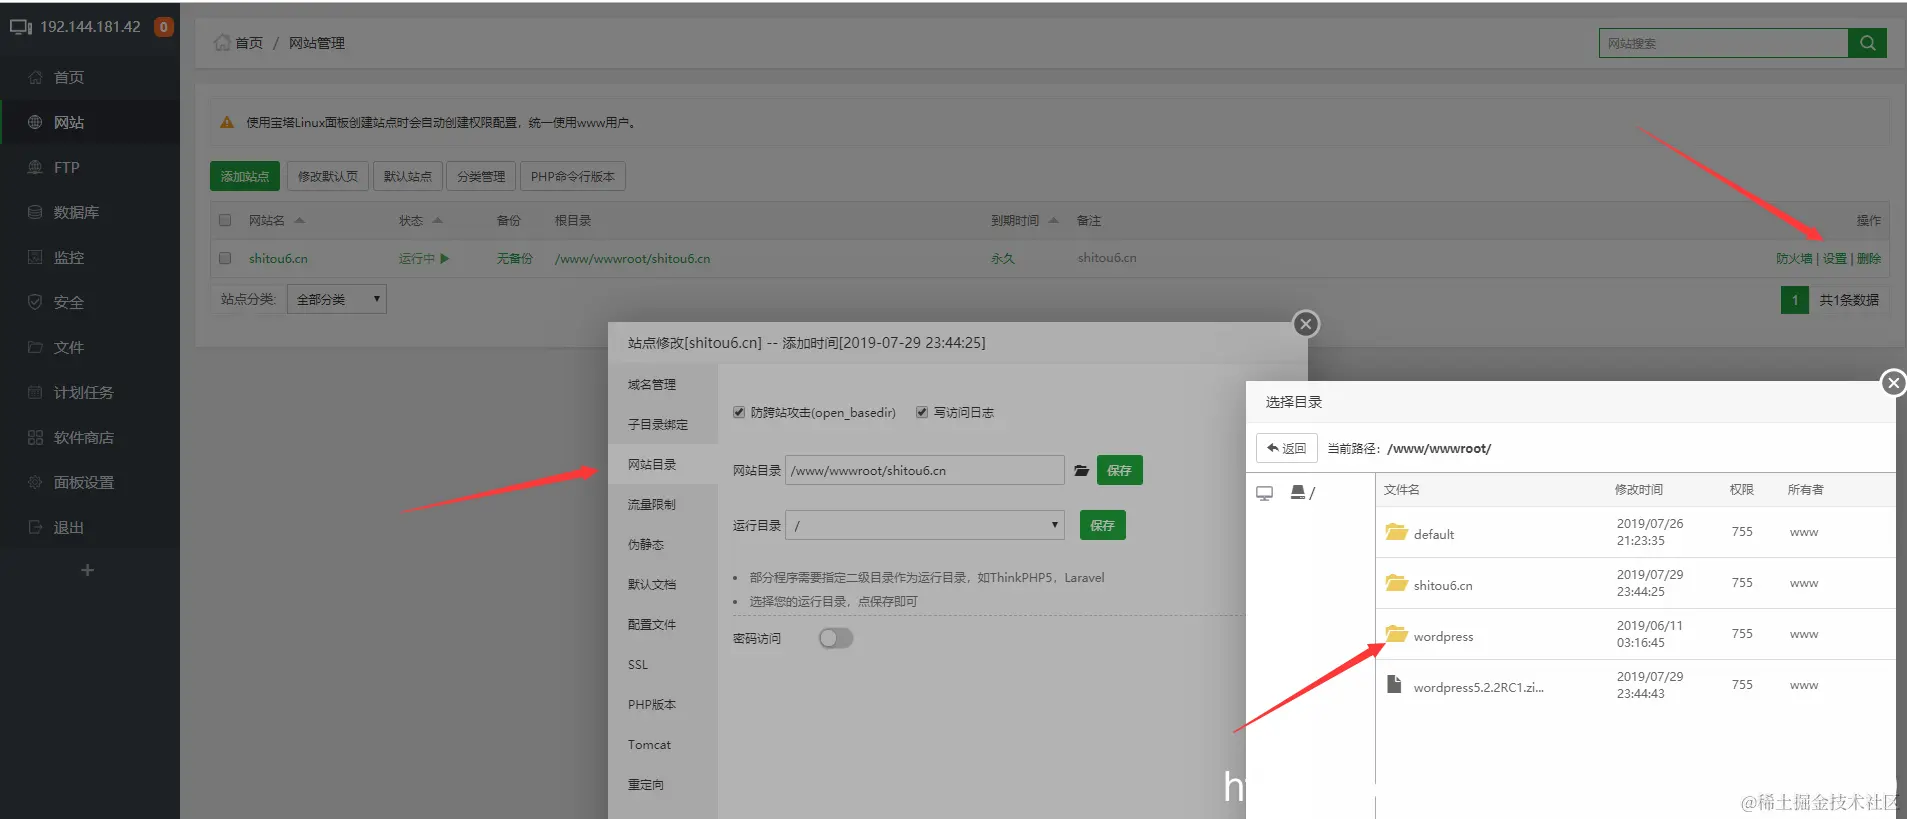Switch to the 子目录绑定 tab
The height and width of the screenshot is (819, 1907).
(663, 424)
